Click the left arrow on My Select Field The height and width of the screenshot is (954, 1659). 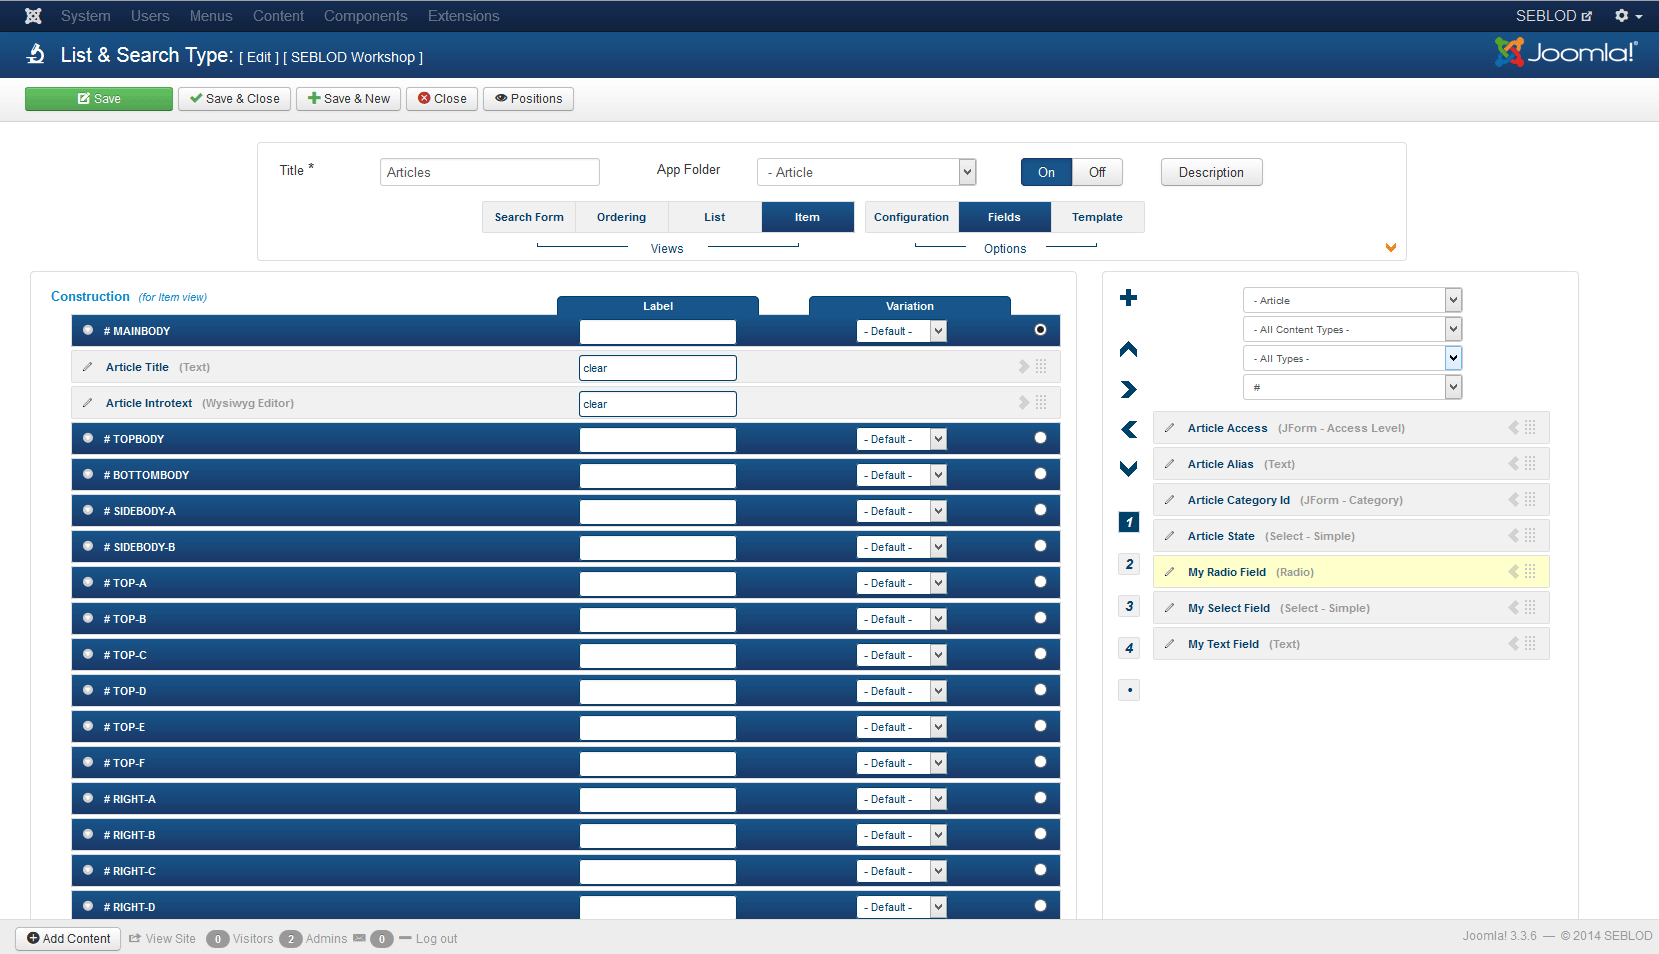(x=1514, y=608)
